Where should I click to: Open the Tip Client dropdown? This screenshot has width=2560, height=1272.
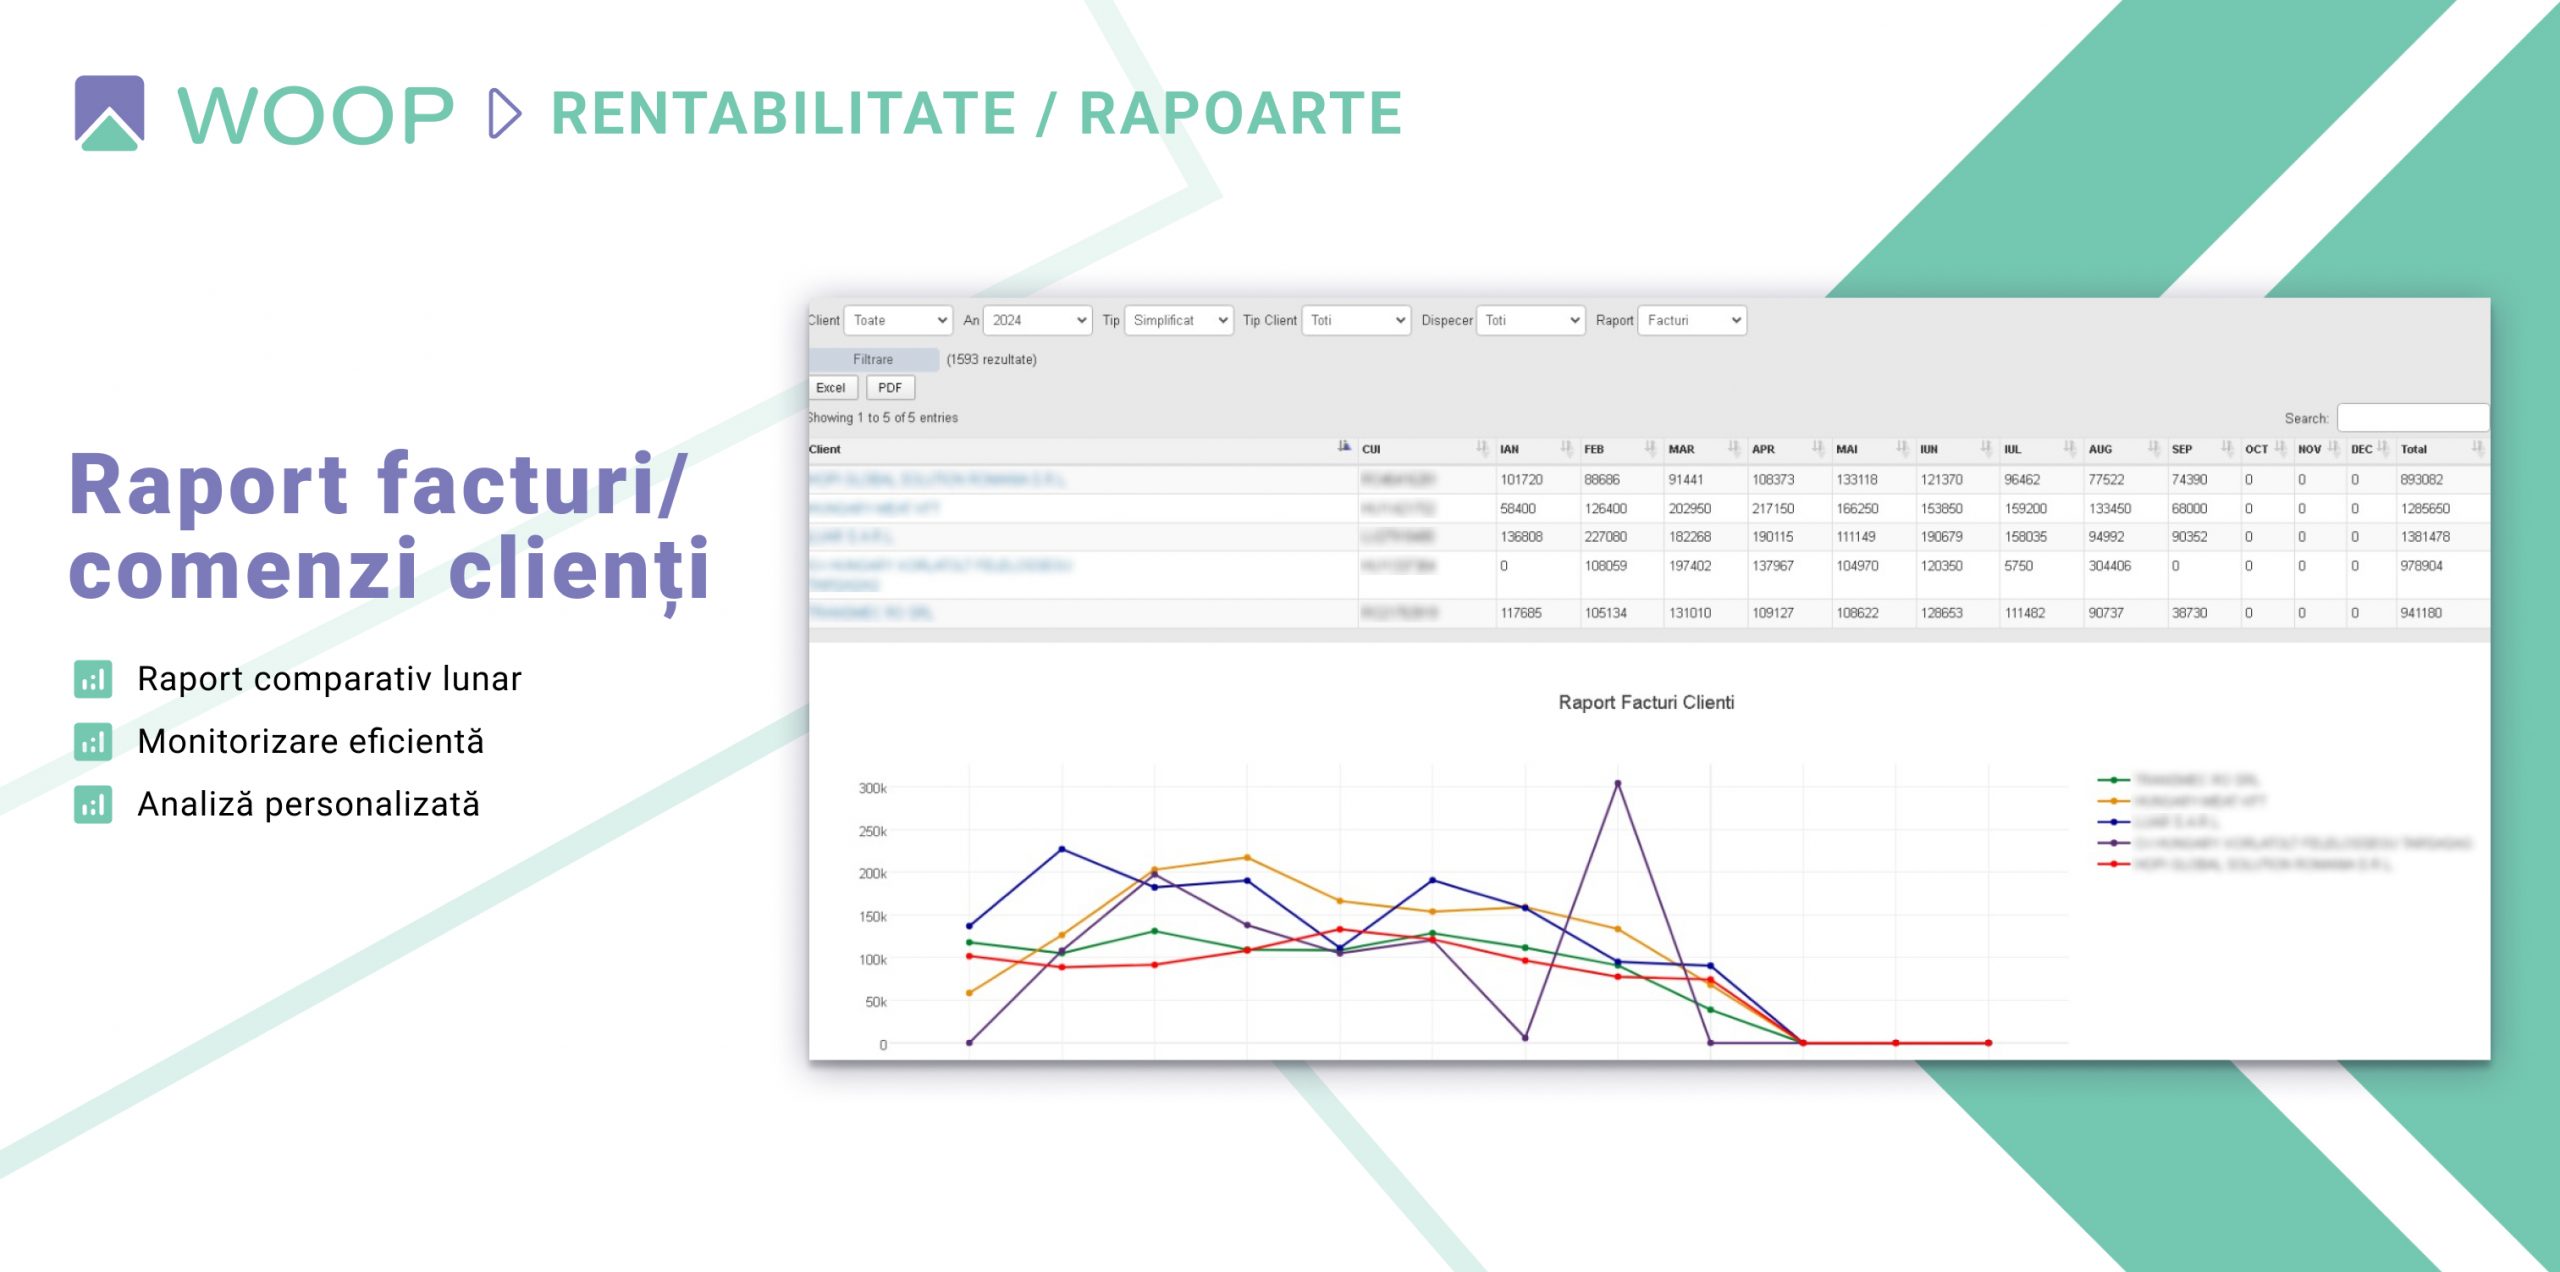pyautogui.click(x=1356, y=320)
